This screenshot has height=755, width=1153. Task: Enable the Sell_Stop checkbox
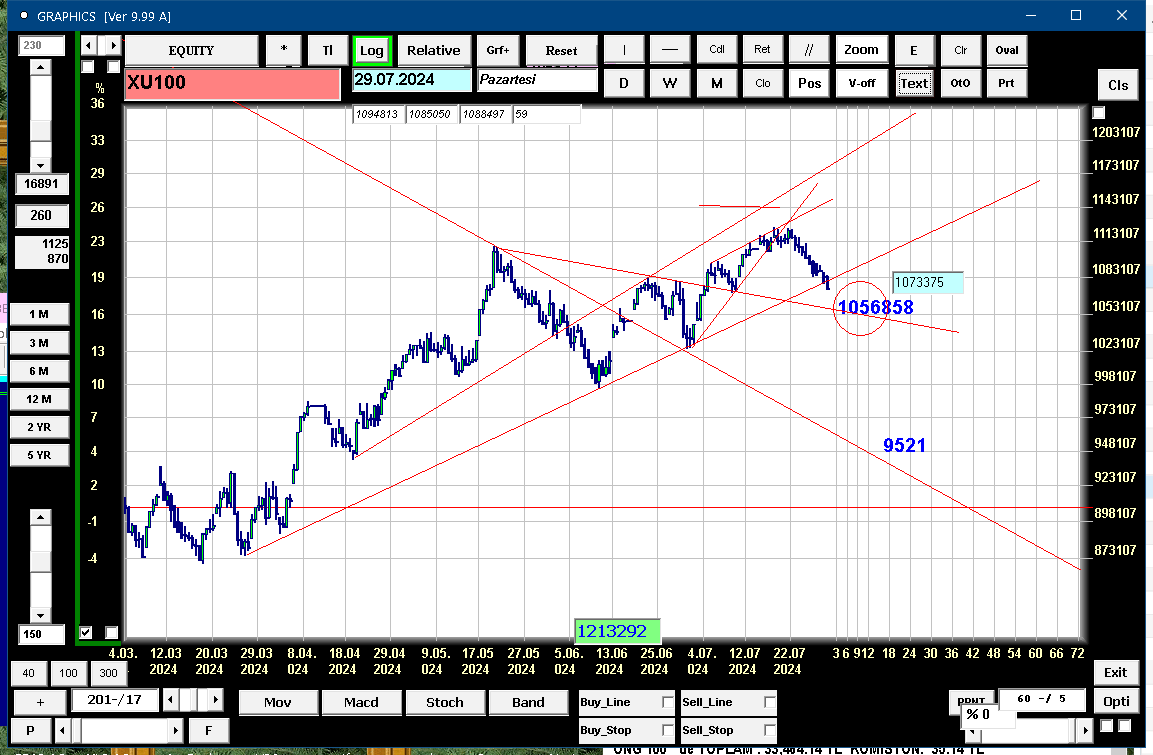tap(769, 730)
